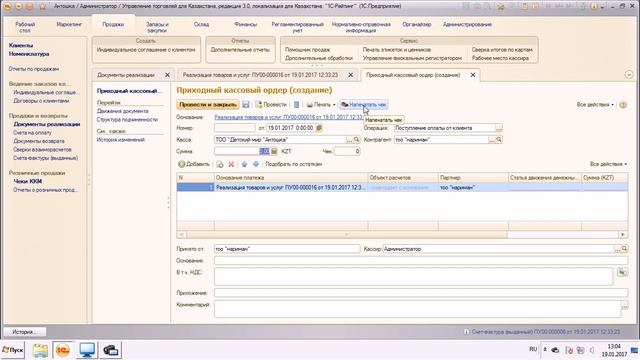Screen dimensions: 640x360
Task: Click the camera recorder icon in the taskbar
Action: click(110, 350)
